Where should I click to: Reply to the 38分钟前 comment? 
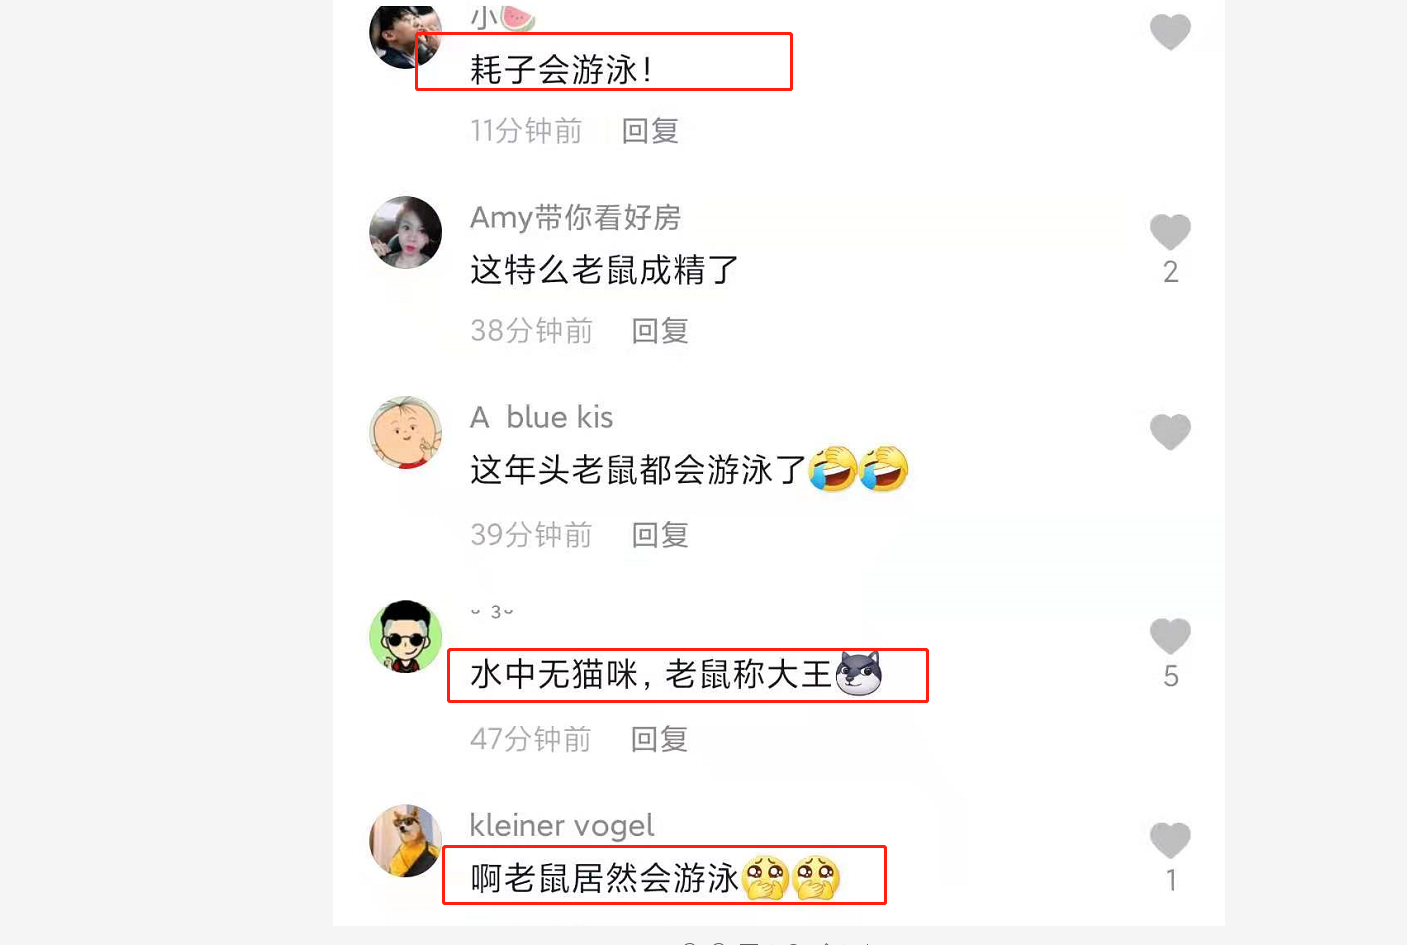coord(660,330)
